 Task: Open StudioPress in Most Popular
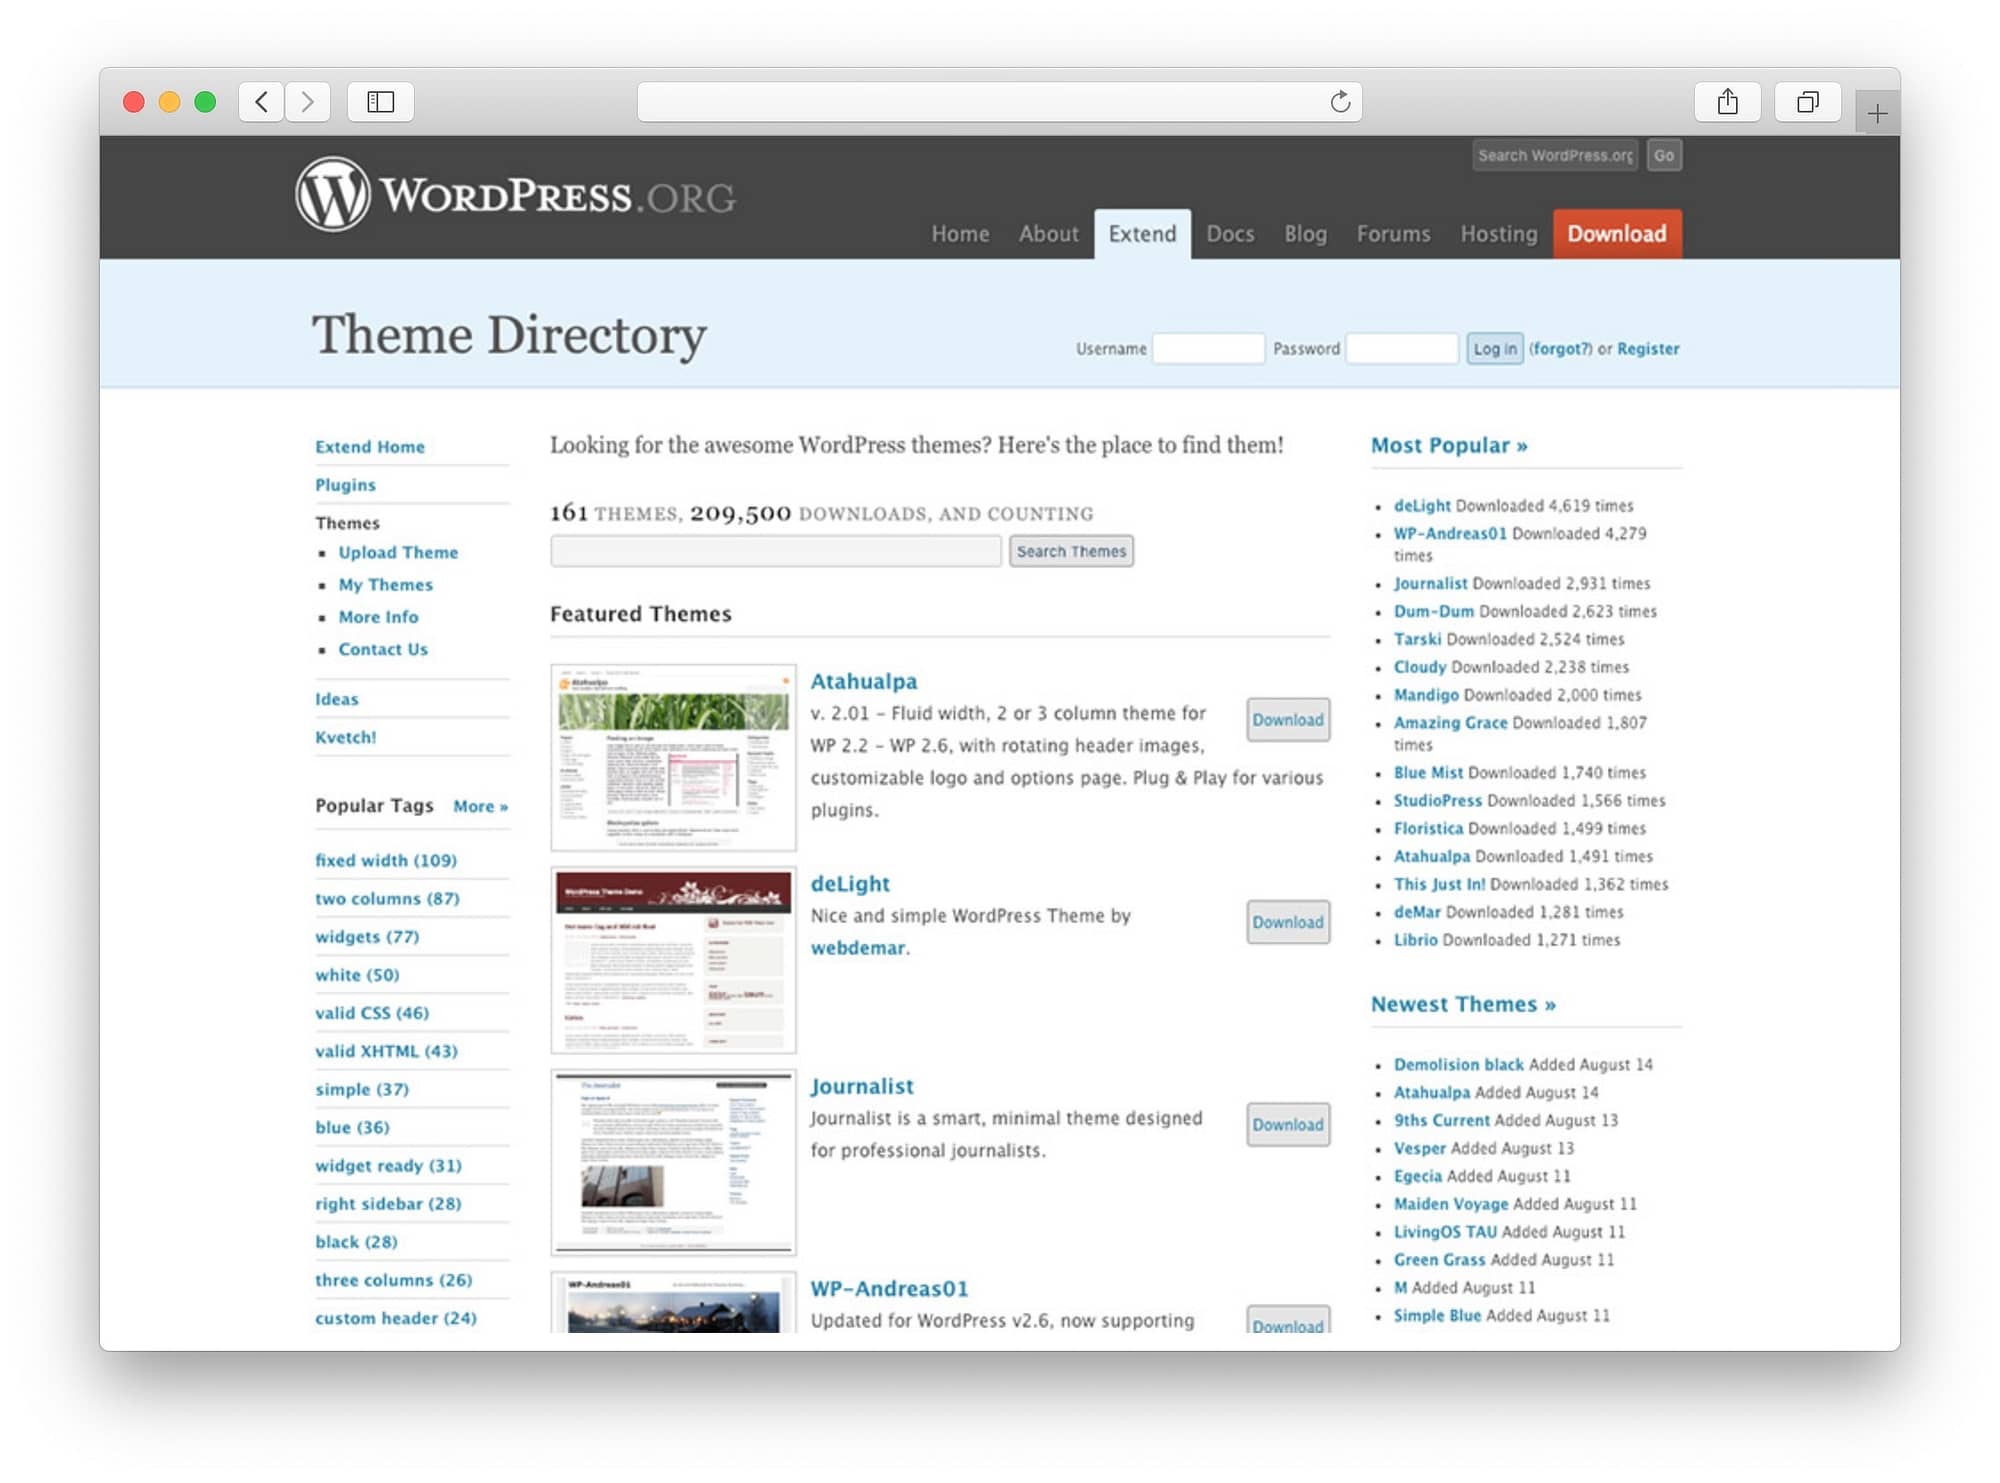(x=1438, y=801)
